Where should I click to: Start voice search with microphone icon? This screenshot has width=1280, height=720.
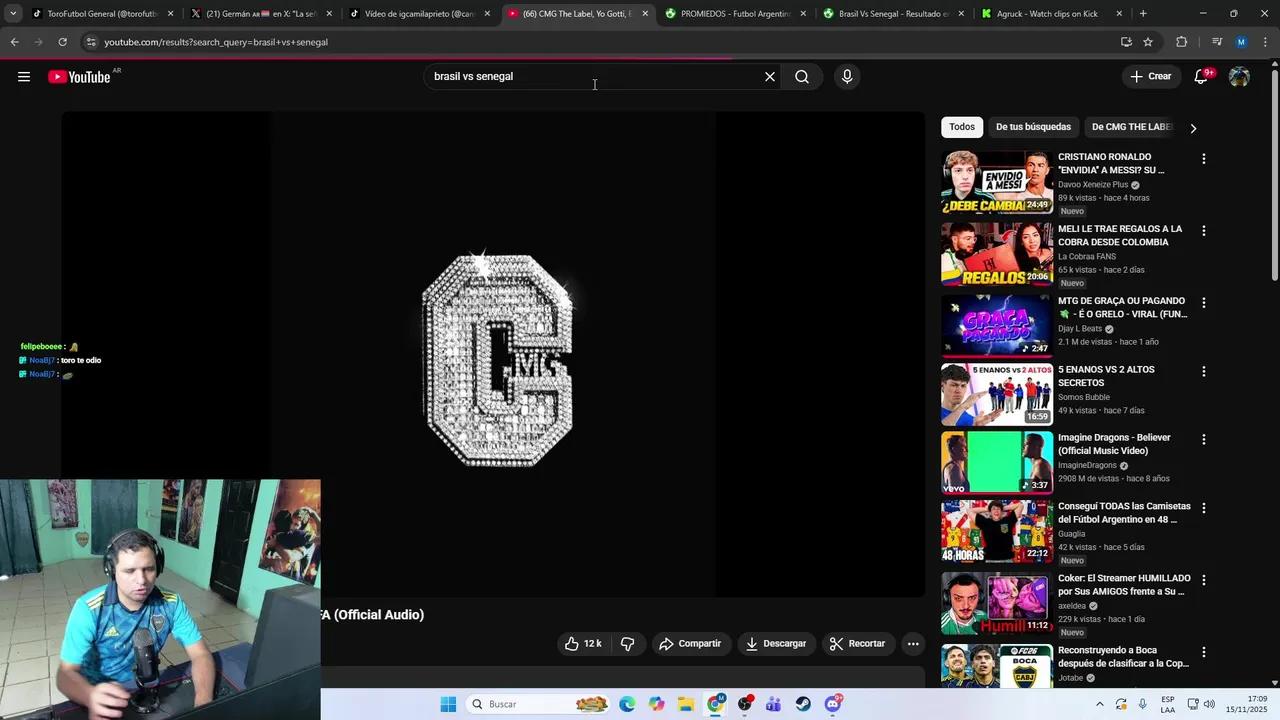pos(847,77)
